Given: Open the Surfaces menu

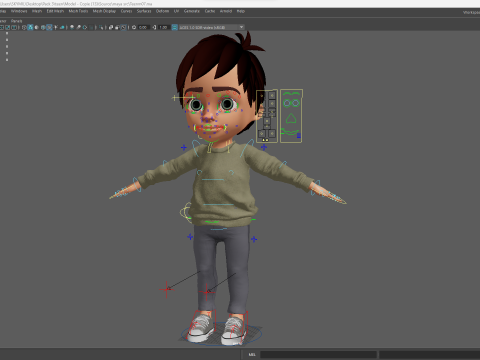Looking at the screenshot, I should (144, 11).
